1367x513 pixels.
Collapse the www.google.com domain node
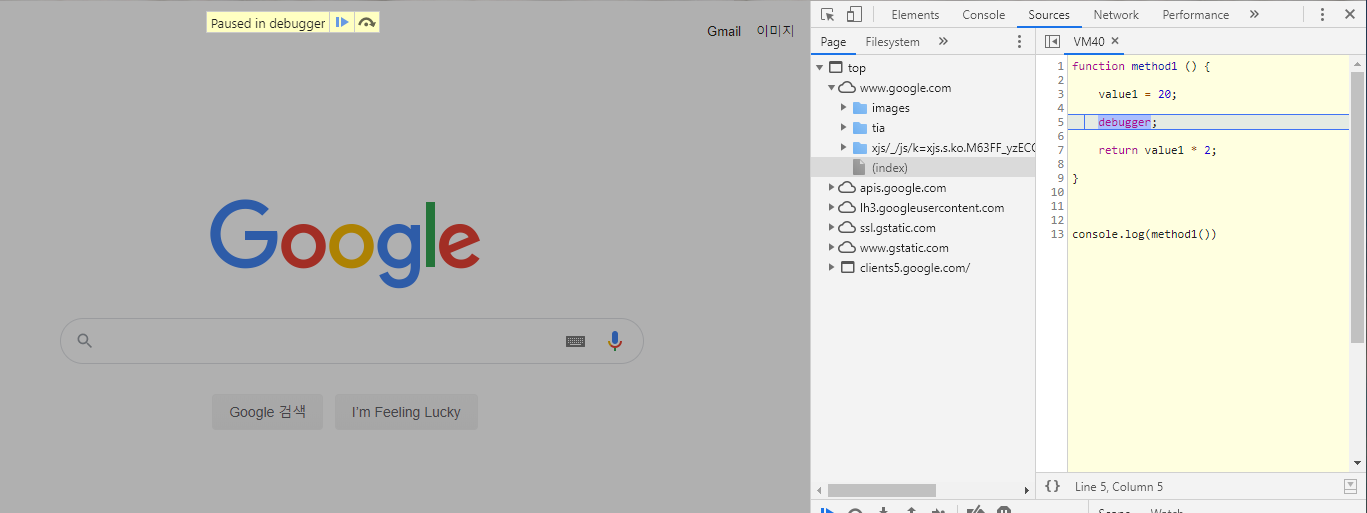(x=831, y=88)
